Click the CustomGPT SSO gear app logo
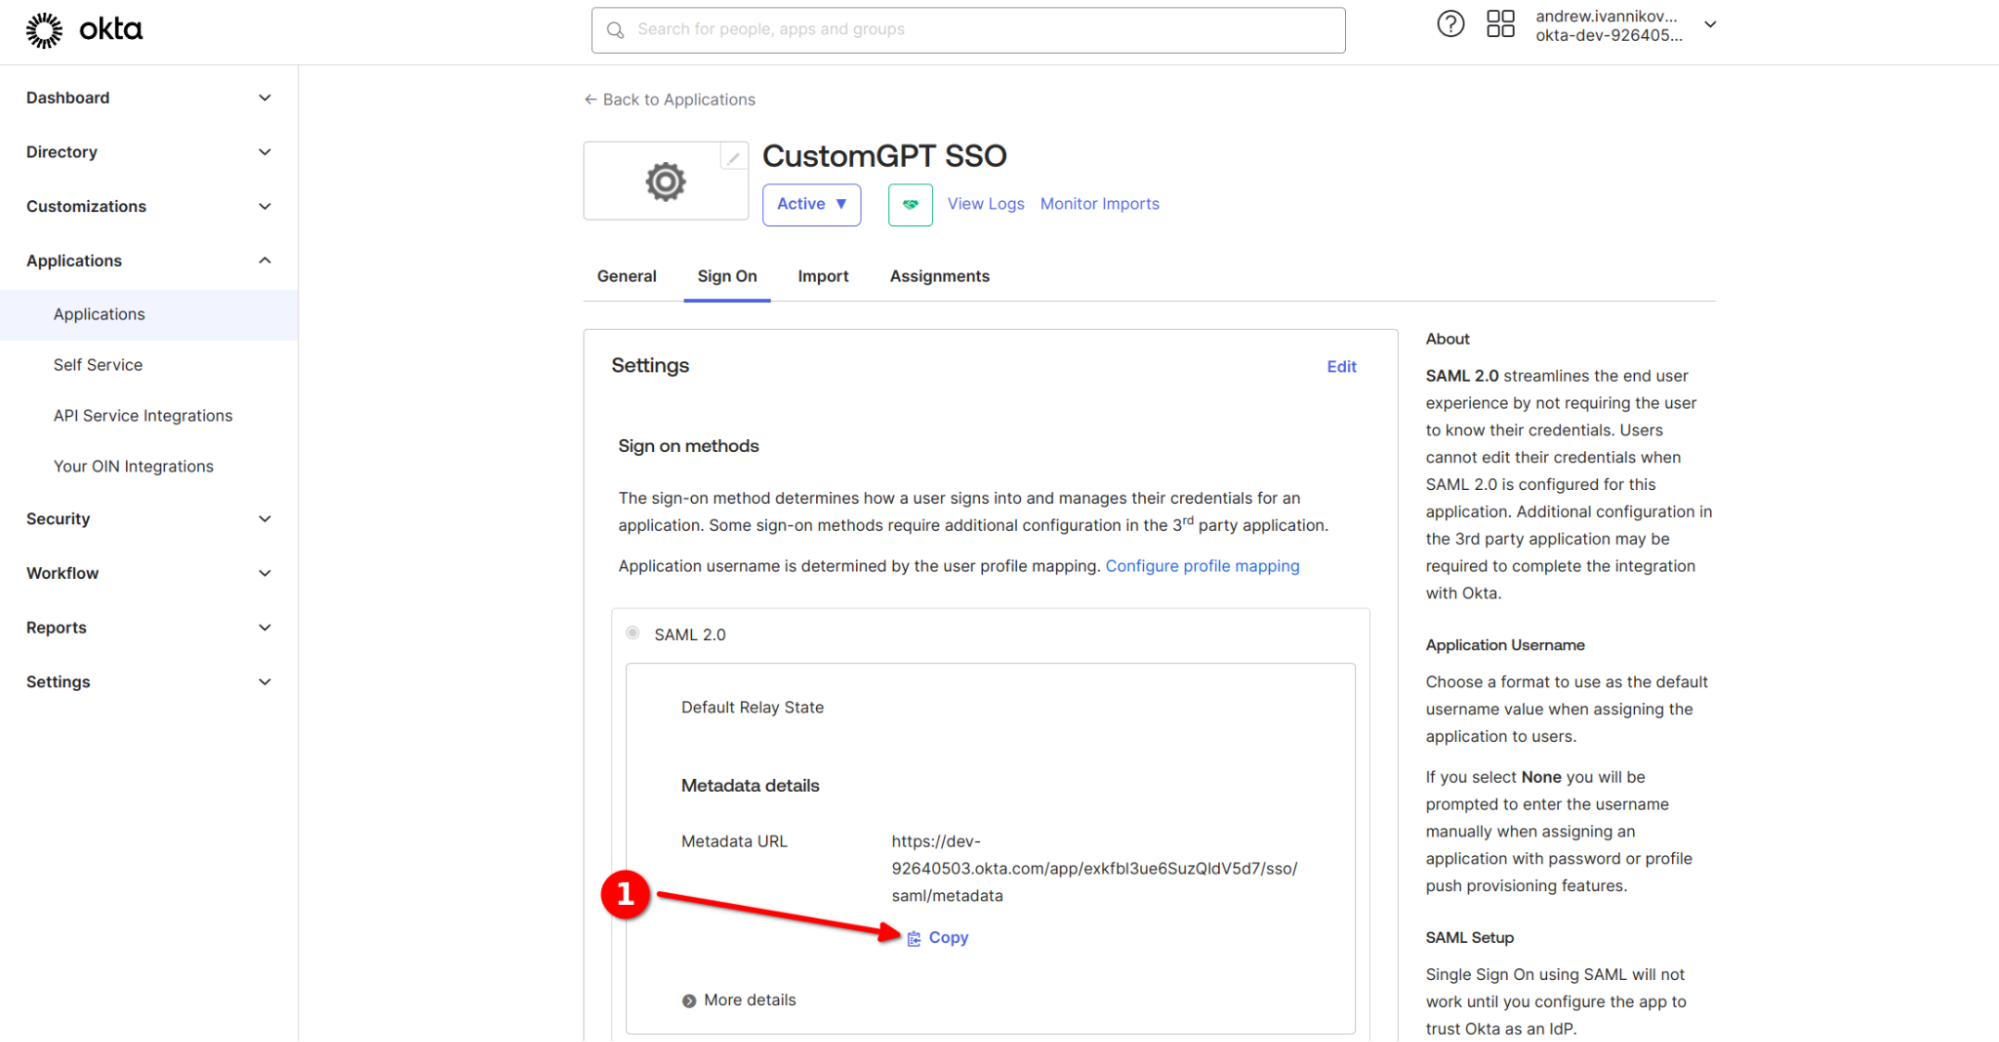 pos(665,181)
